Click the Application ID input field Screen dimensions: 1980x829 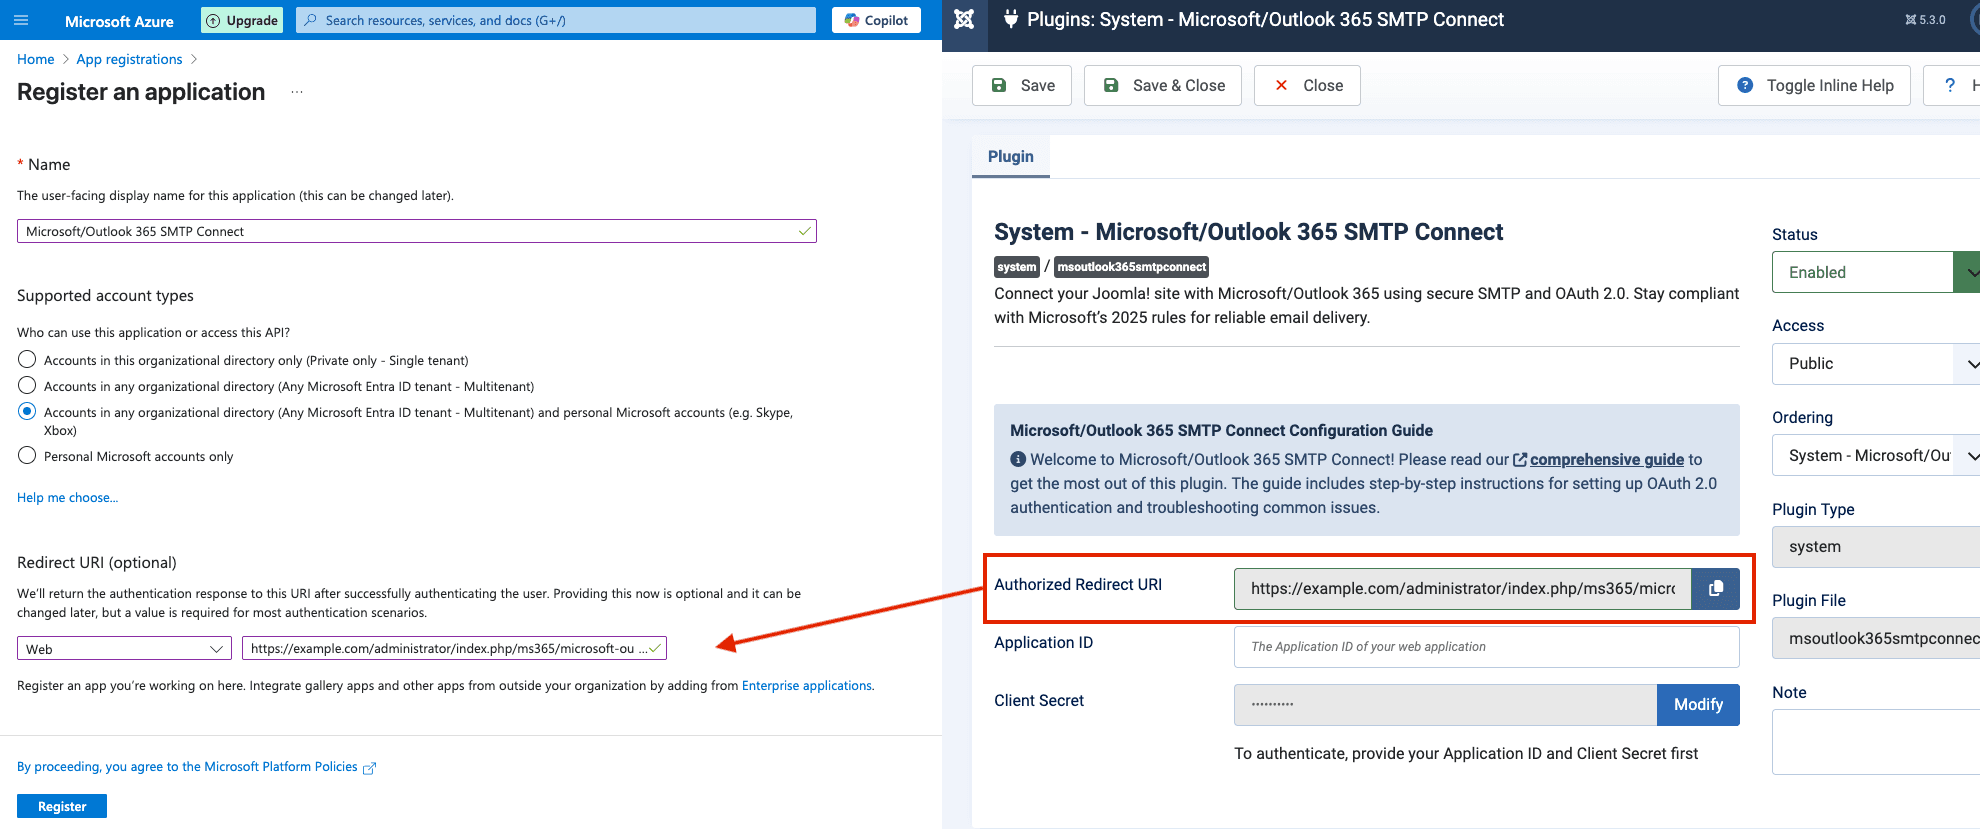tap(1486, 647)
